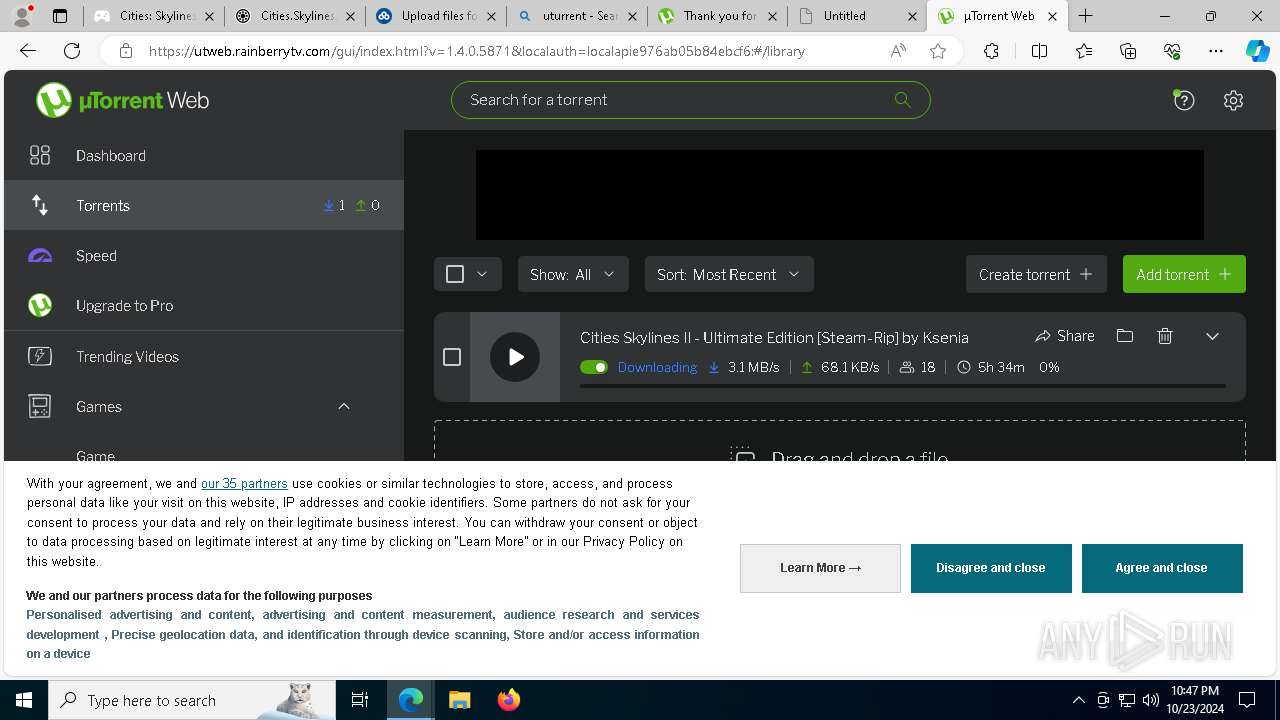Click the Trending Videos icon
This screenshot has width=1280, height=720.
click(x=40, y=356)
